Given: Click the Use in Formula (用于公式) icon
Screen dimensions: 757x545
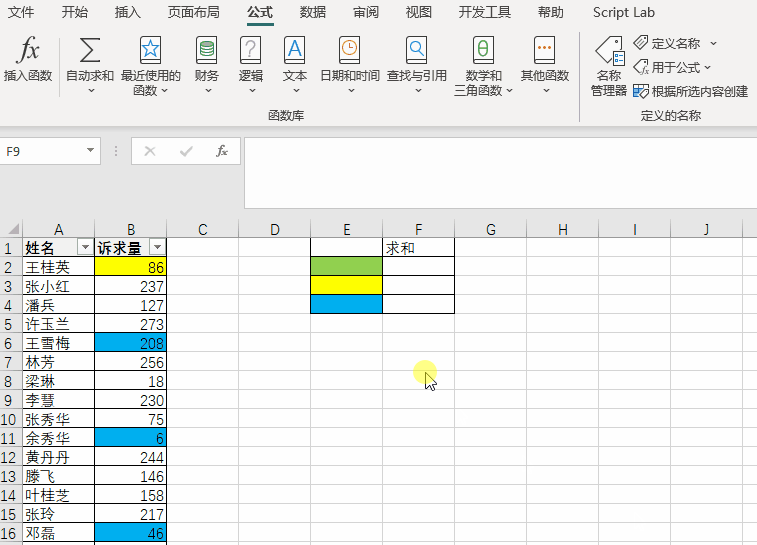Looking at the screenshot, I should [641, 67].
